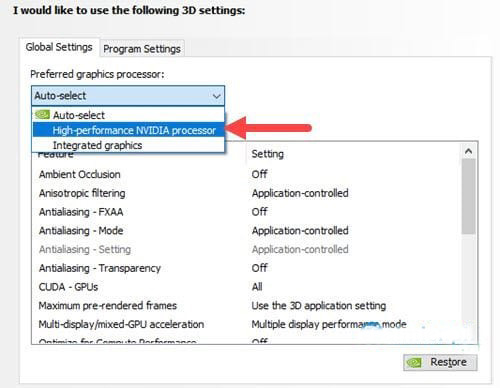
Task: Click the Antialiasing - FXAA Off setting
Action: [259, 212]
